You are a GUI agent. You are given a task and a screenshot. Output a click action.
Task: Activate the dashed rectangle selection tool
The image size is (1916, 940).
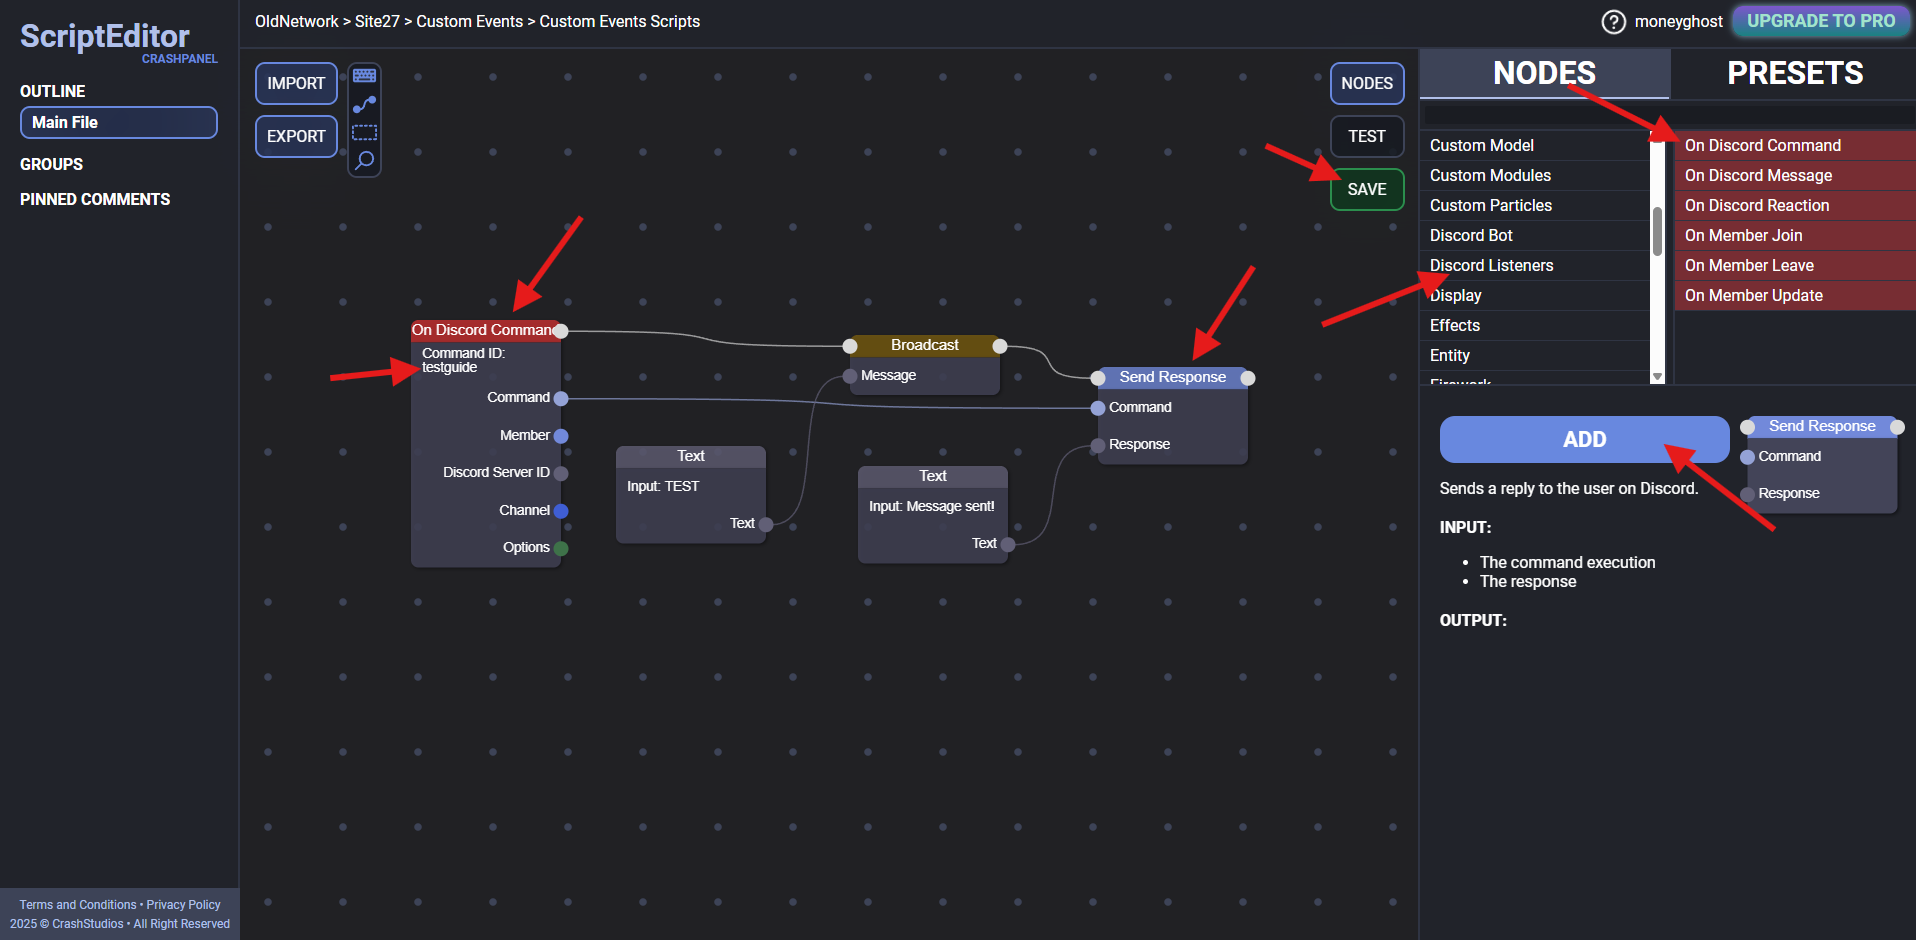pos(364,132)
